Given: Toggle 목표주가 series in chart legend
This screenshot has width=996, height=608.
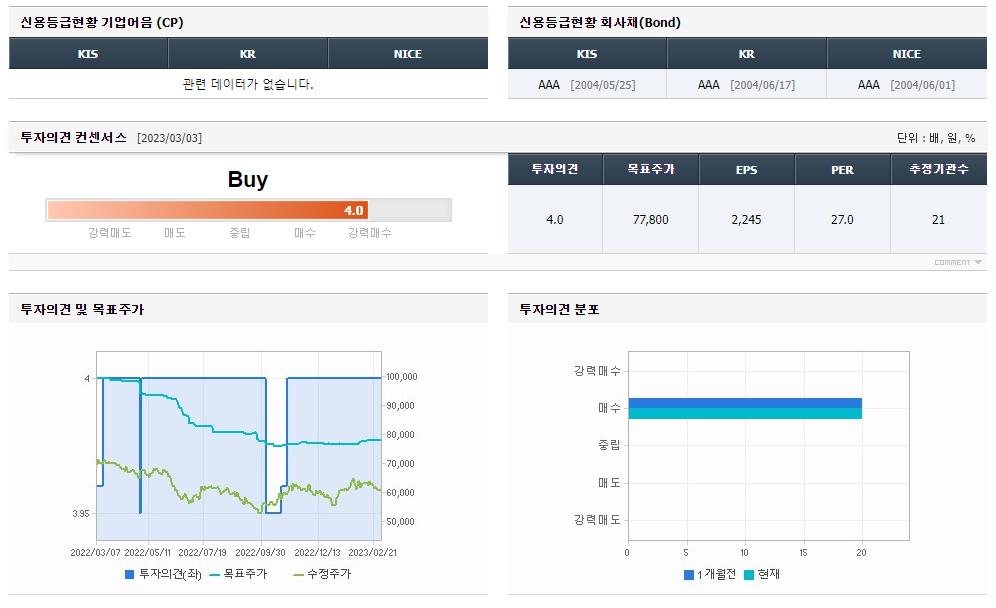Looking at the screenshot, I should click(238, 574).
